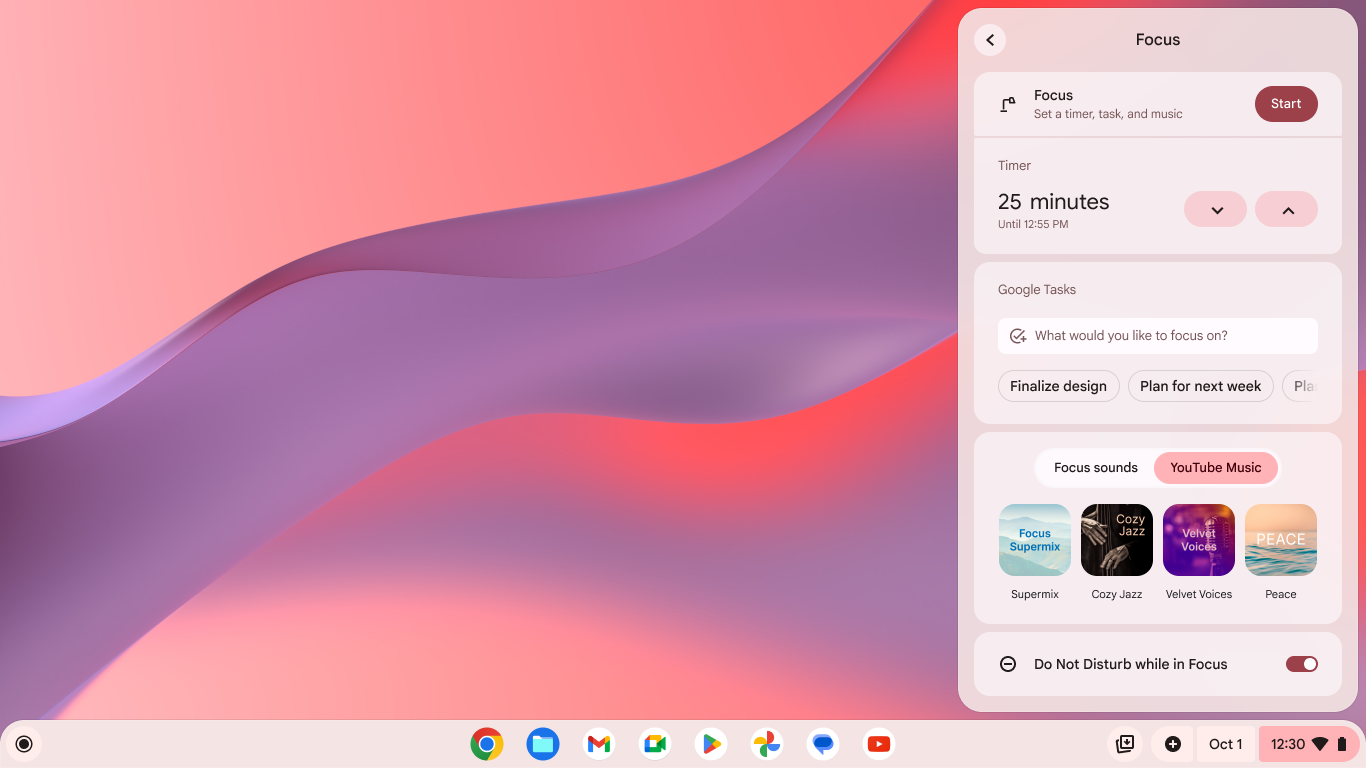
Task: Open the Messages app
Action: pyautogui.click(x=822, y=744)
